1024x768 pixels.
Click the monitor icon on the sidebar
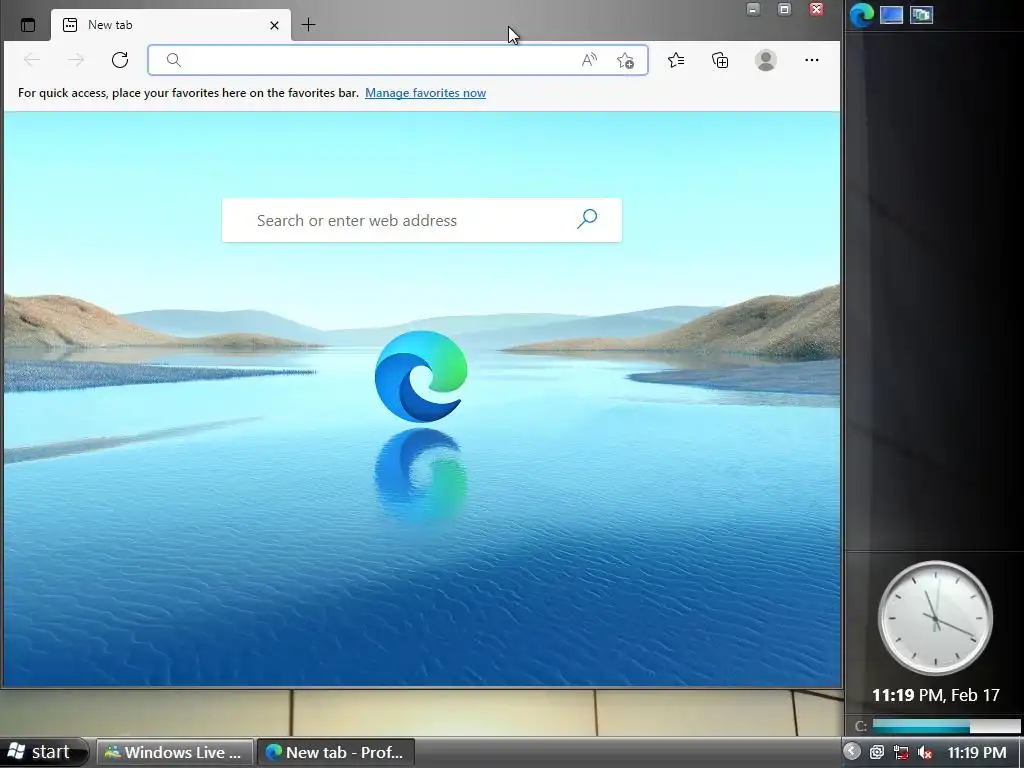point(891,14)
